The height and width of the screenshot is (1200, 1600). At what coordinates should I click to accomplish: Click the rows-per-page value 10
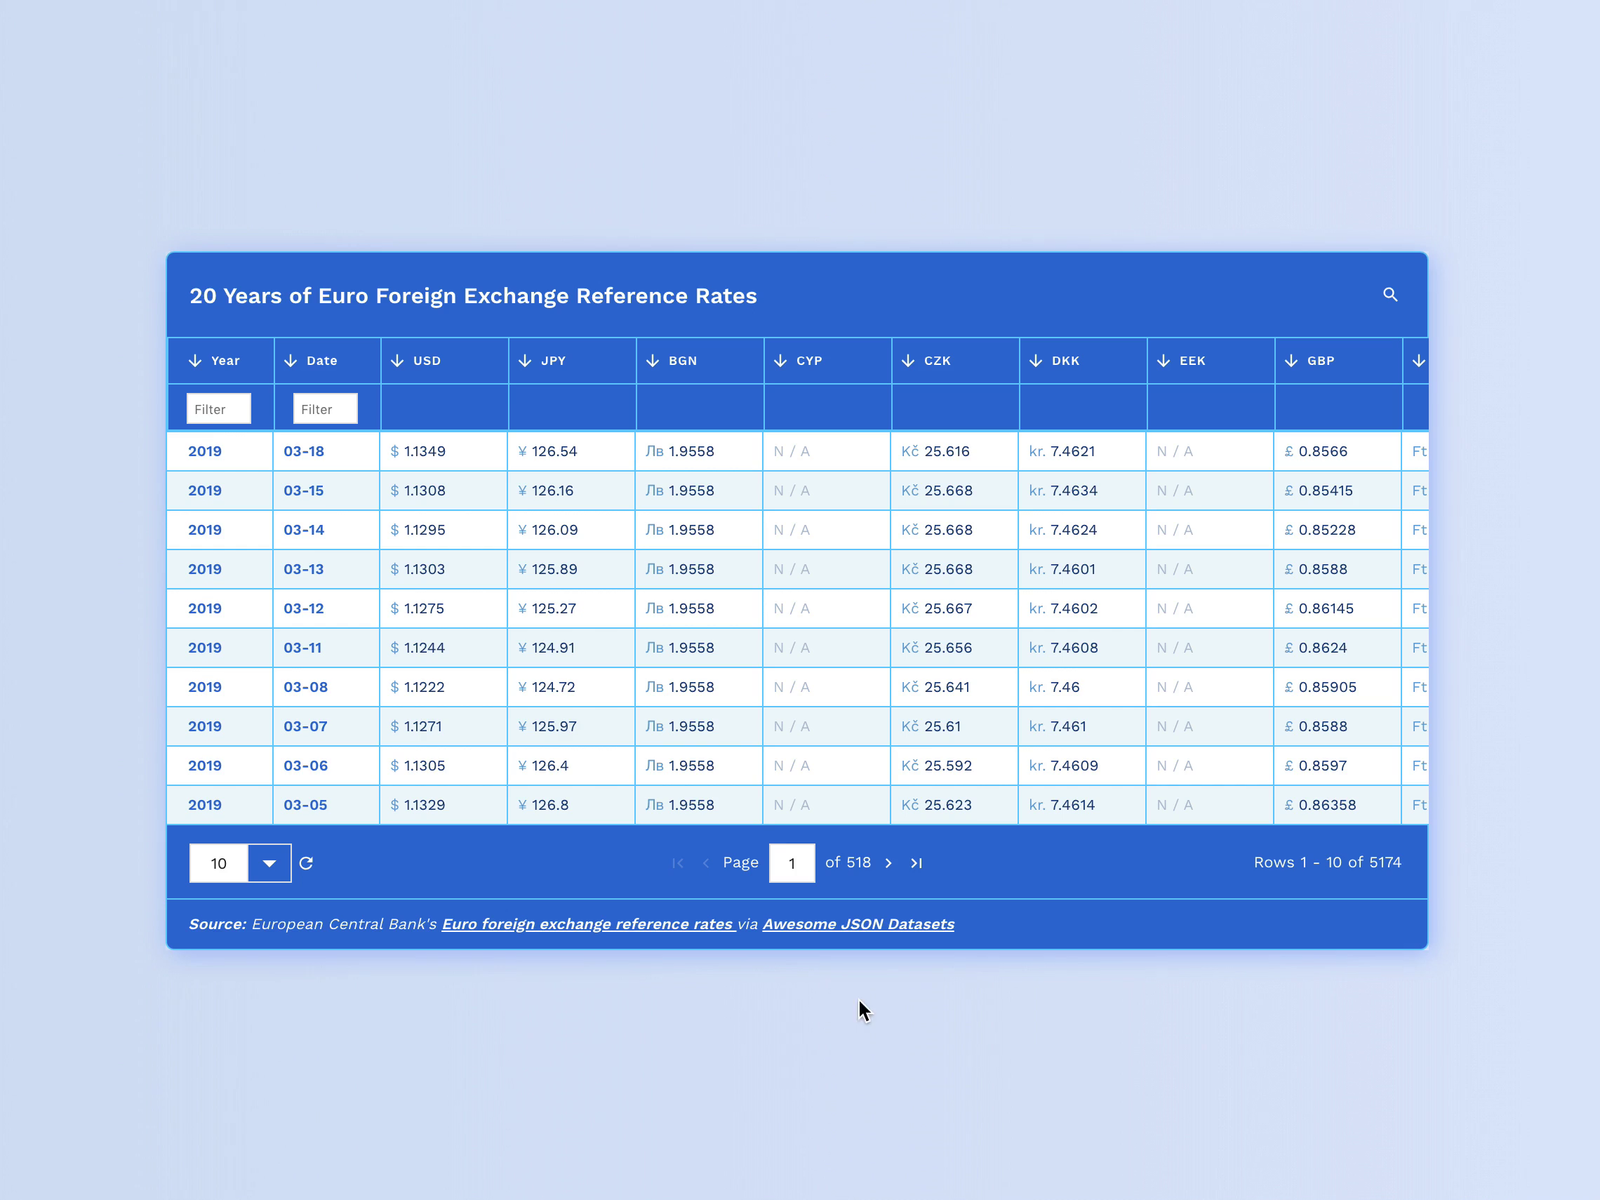pyautogui.click(x=219, y=863)
